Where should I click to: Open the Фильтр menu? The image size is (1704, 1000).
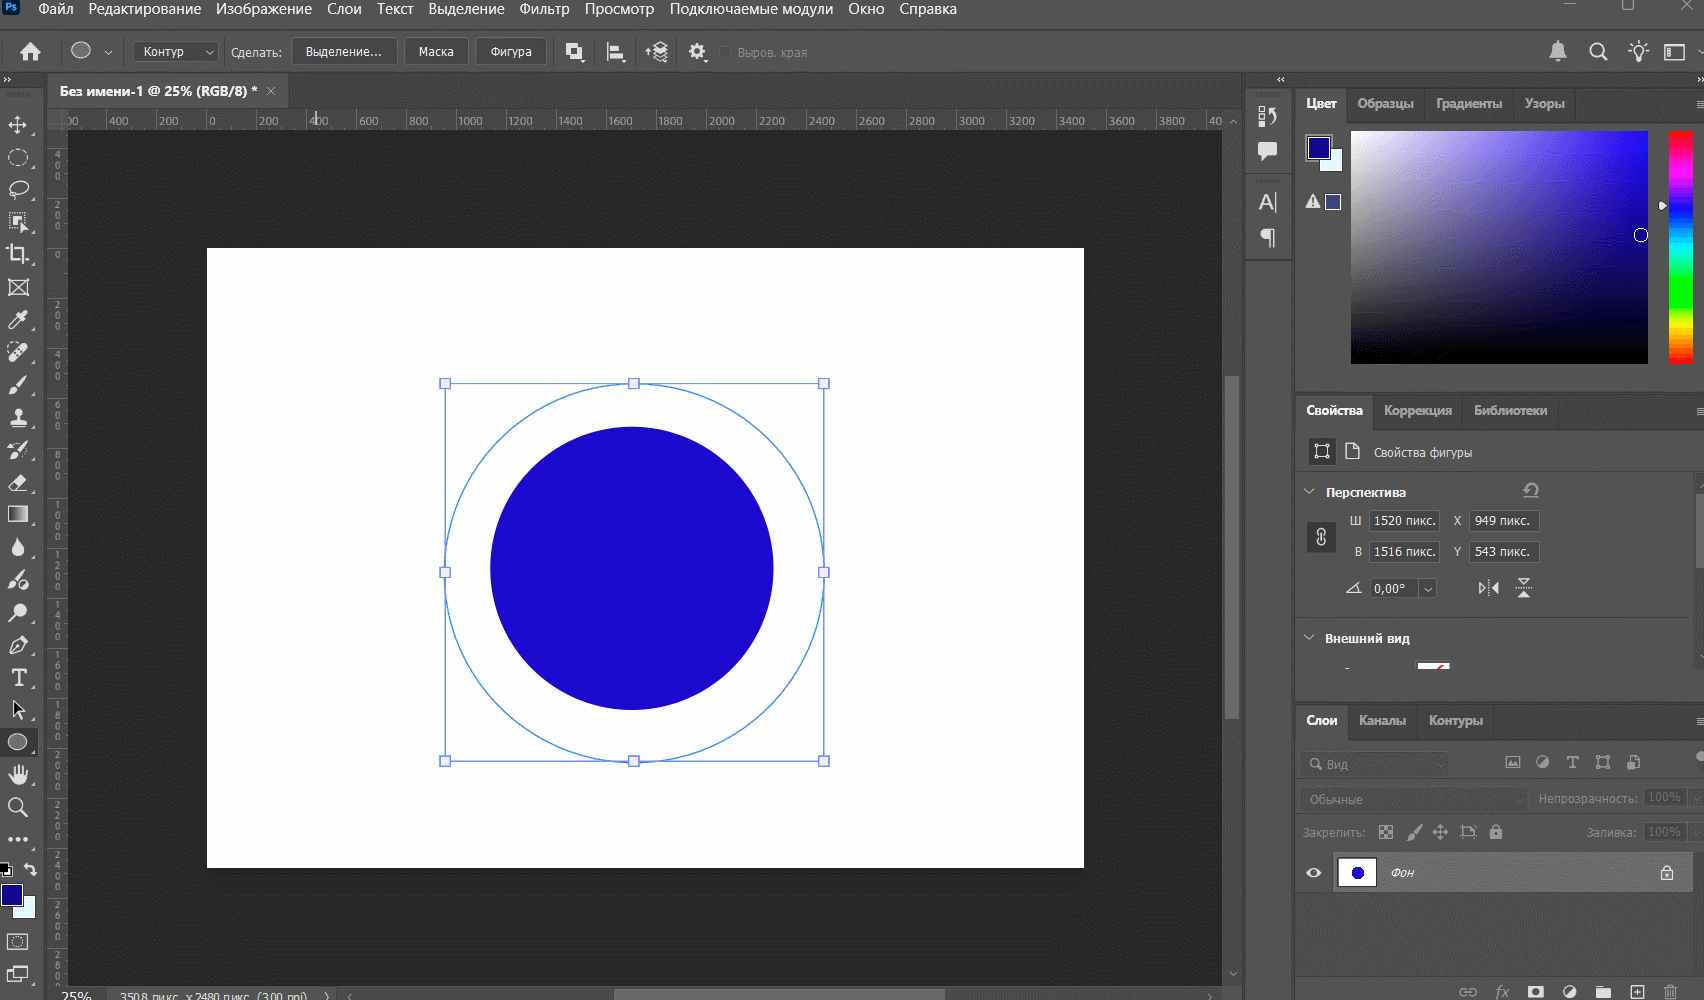point(544,9)
